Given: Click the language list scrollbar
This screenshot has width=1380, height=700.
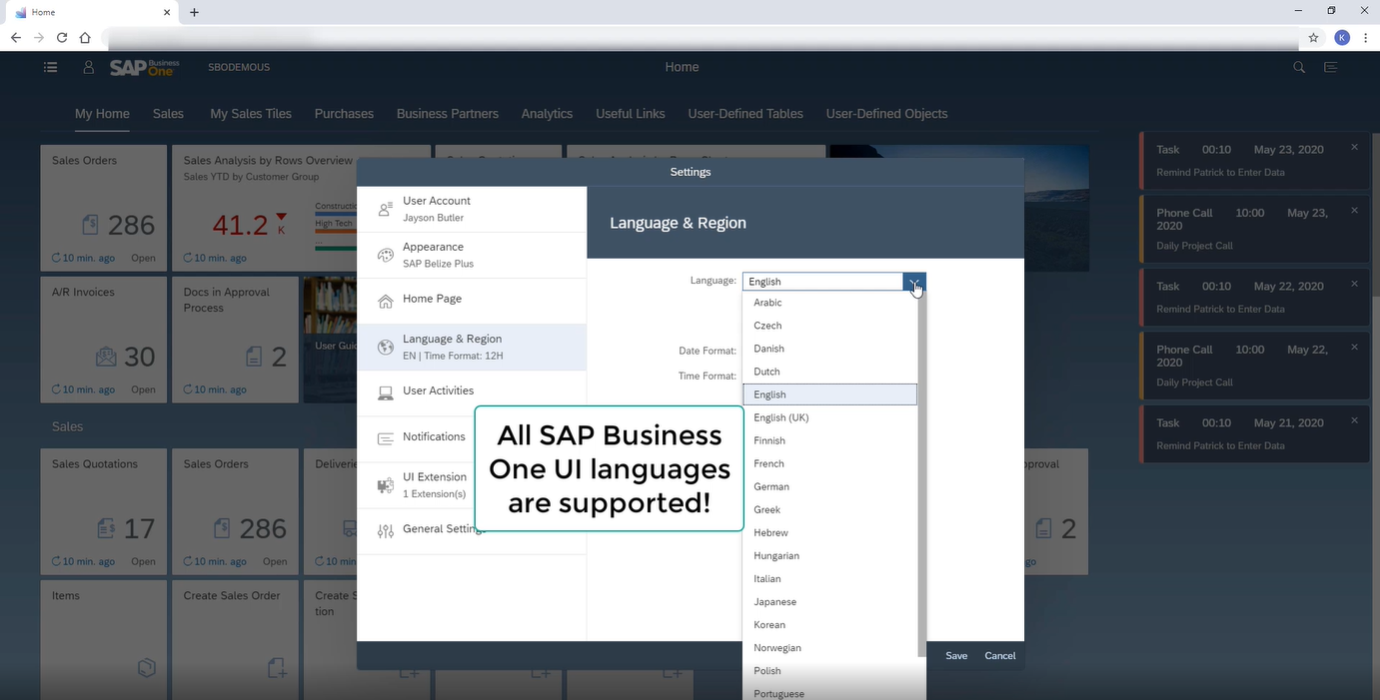Looking at the screenshot, I should pyautogui.click(x=921, y=475).
